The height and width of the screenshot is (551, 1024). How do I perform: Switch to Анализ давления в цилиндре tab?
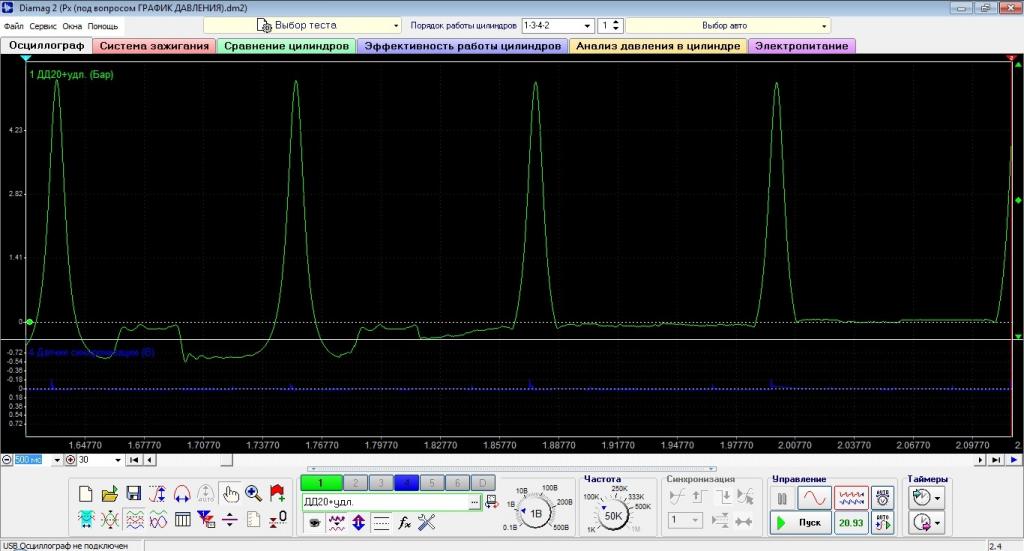tap(658, 46)
